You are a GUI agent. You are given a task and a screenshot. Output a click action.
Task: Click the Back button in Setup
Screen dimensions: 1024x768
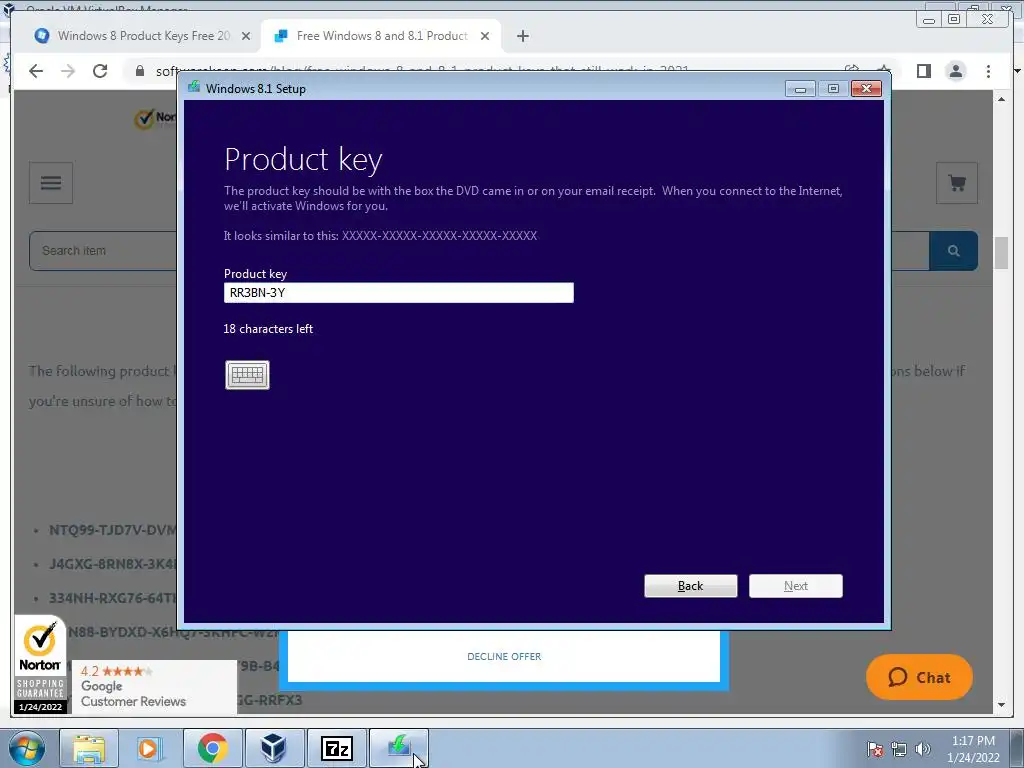(690, 586)
